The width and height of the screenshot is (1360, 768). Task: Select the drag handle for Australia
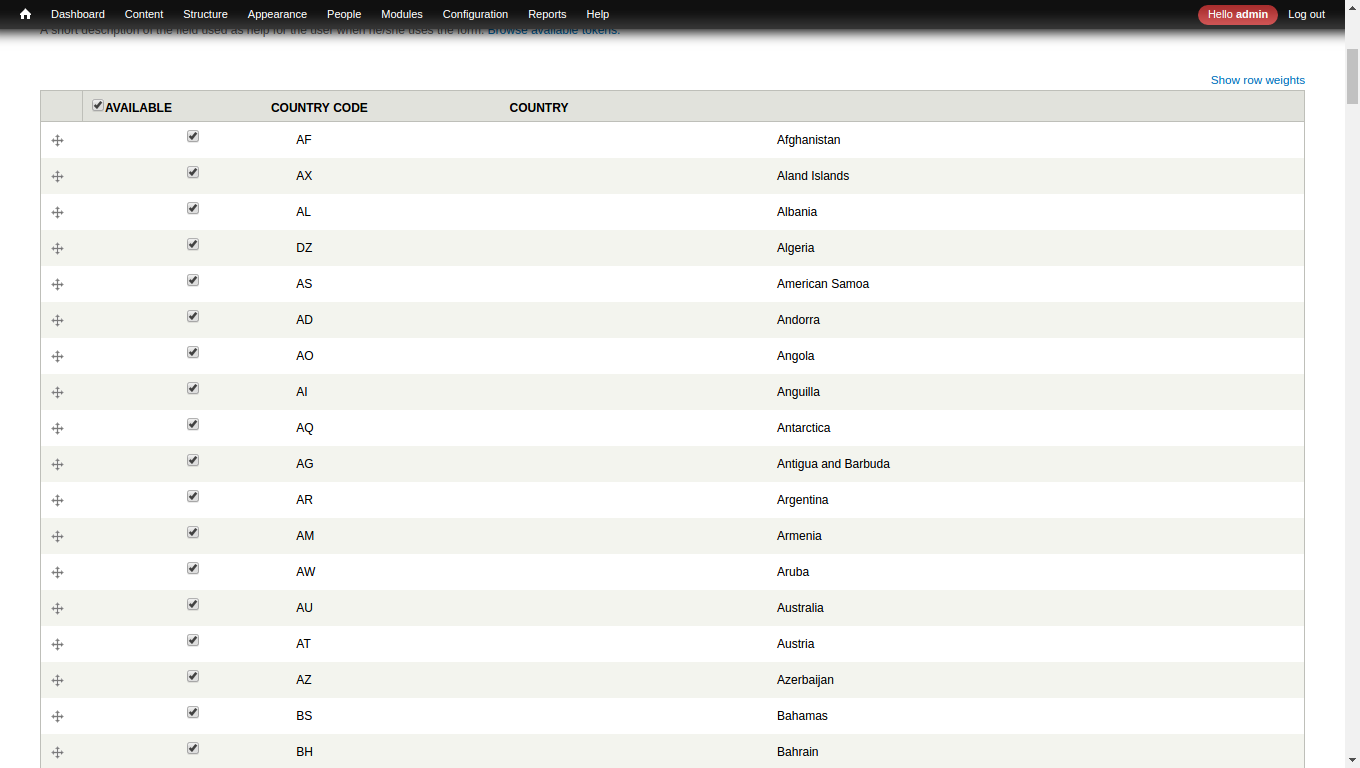(57, 608)
